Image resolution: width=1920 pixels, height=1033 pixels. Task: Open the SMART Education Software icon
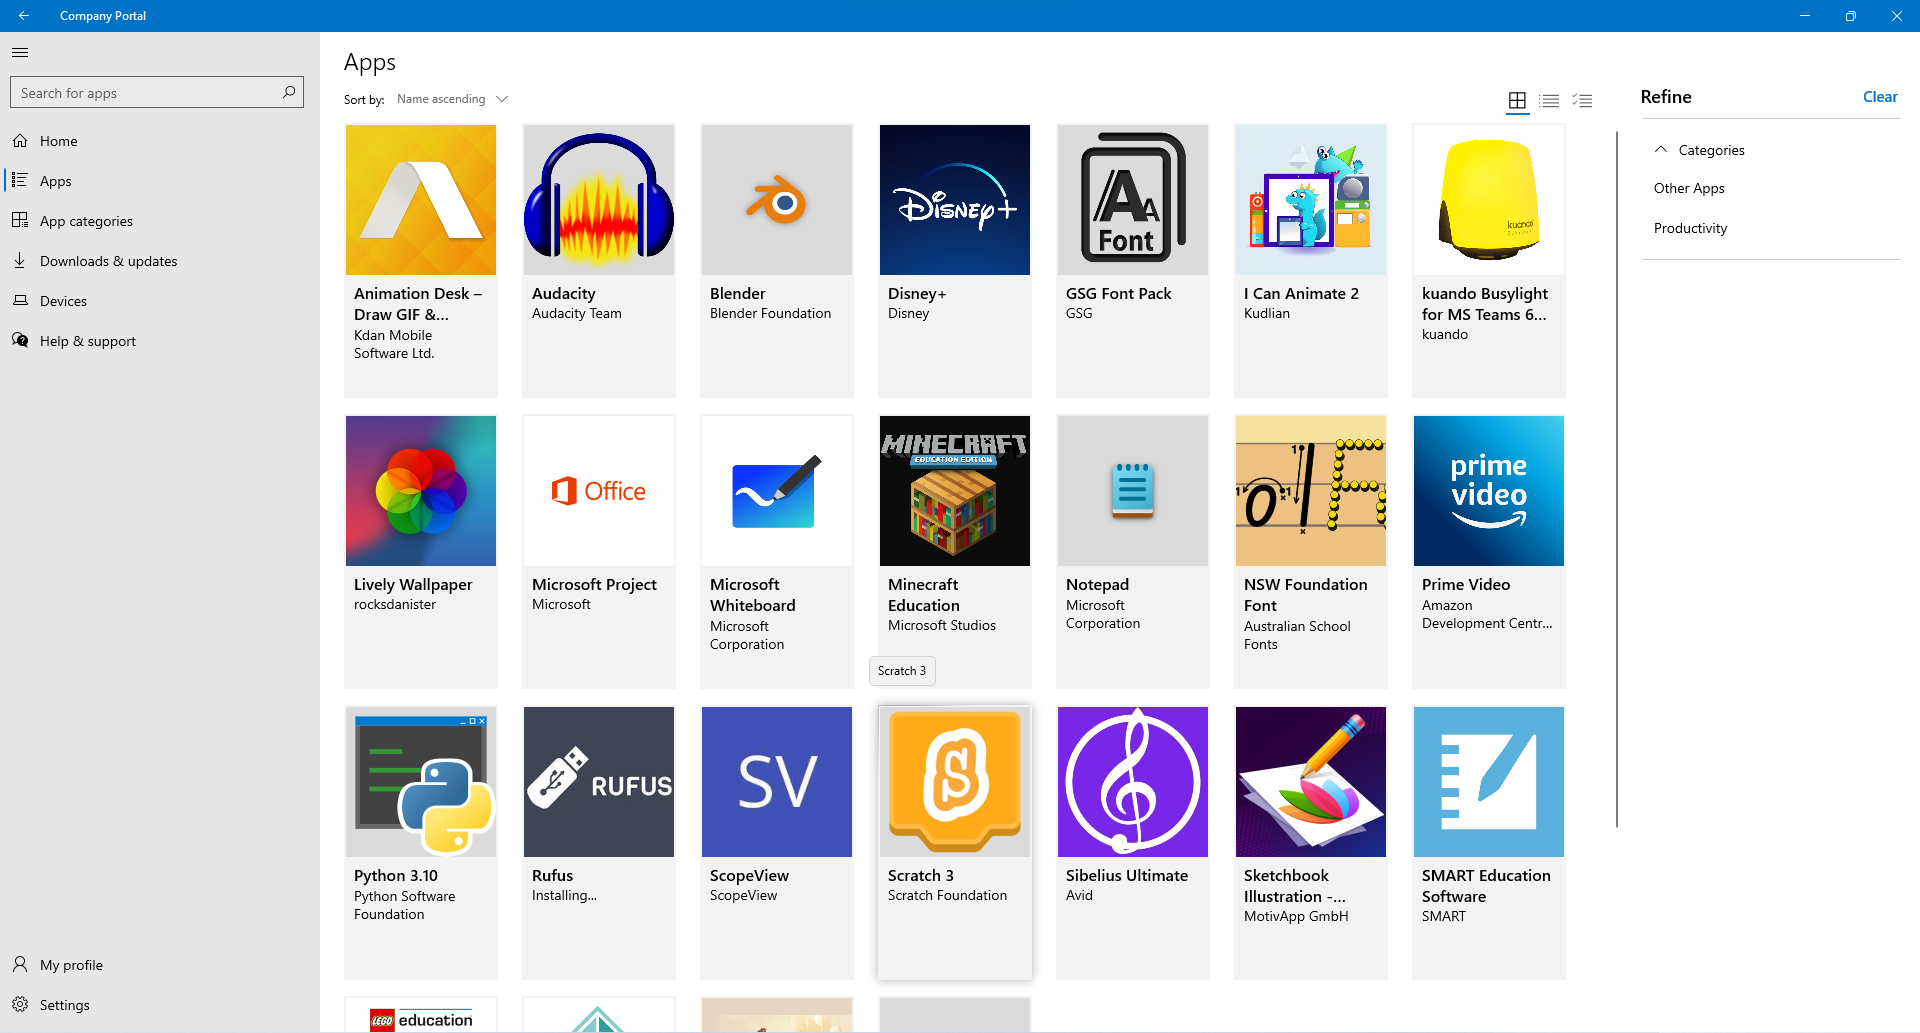1489,782
